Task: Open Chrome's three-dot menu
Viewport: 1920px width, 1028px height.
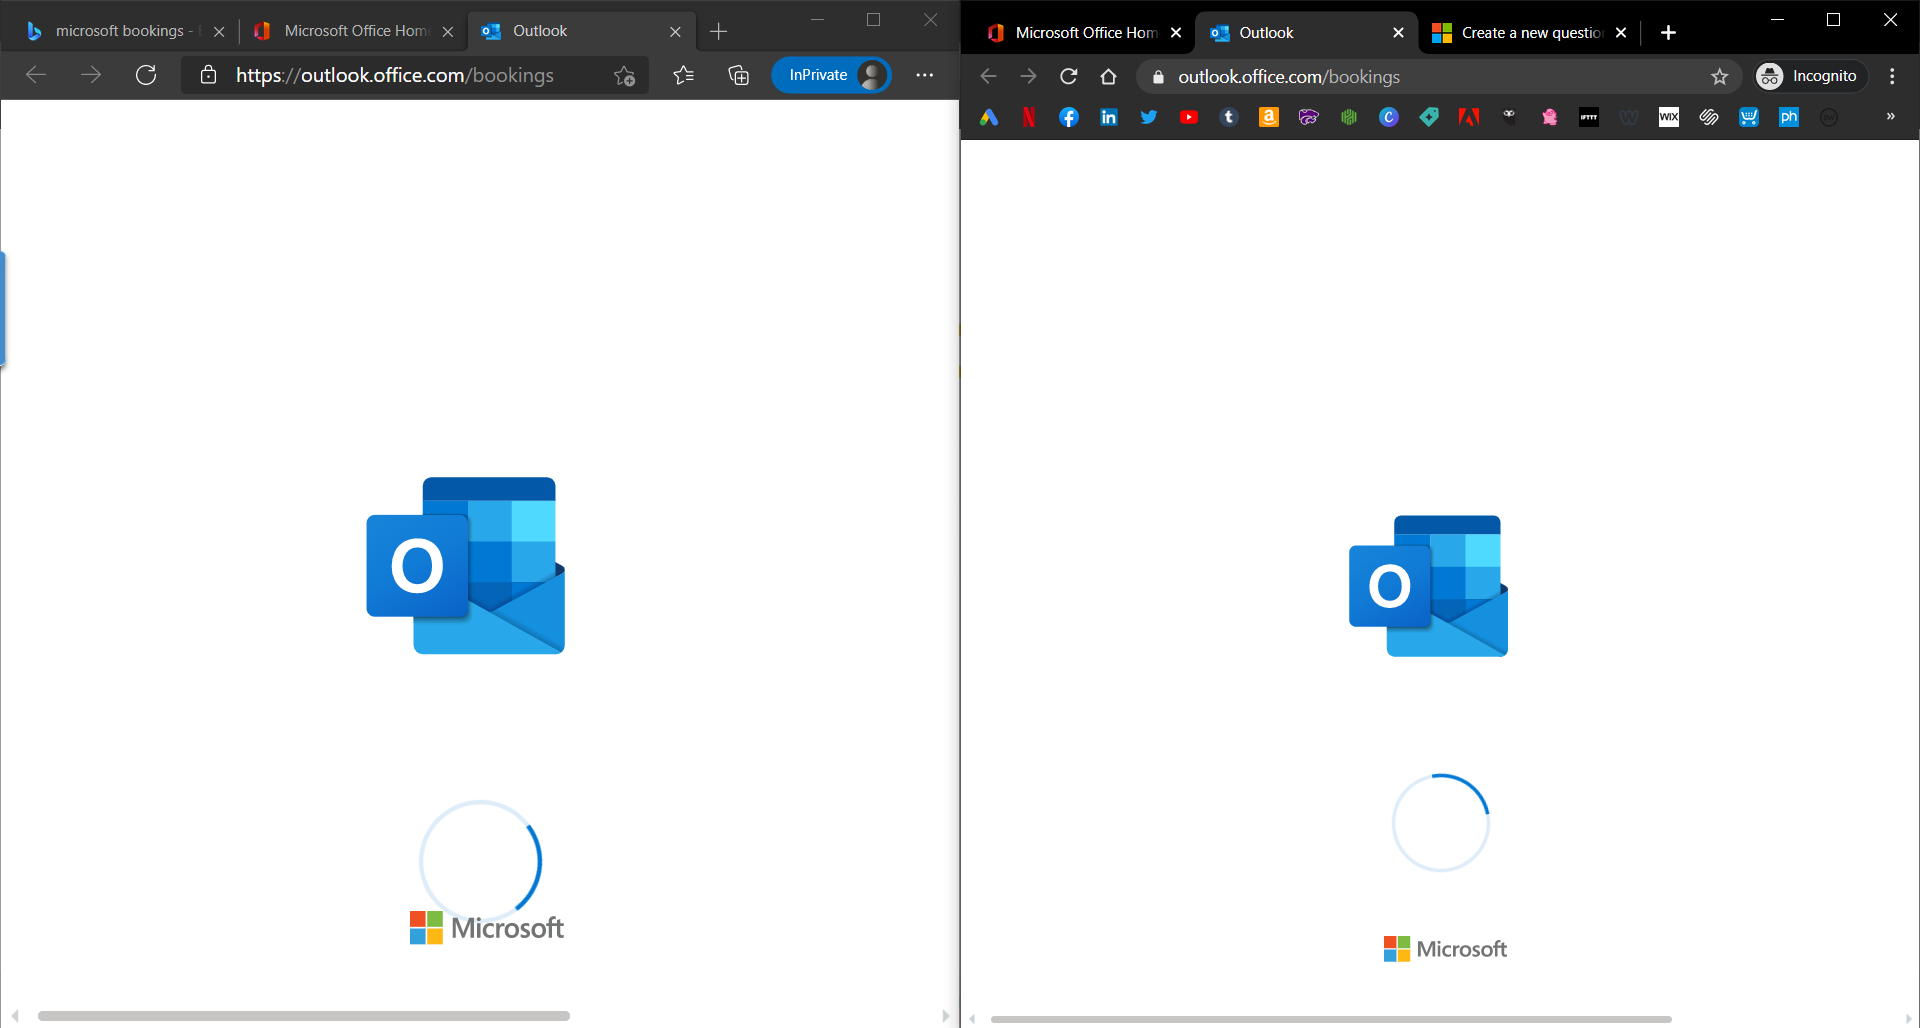Action: tap(1892, 76)
